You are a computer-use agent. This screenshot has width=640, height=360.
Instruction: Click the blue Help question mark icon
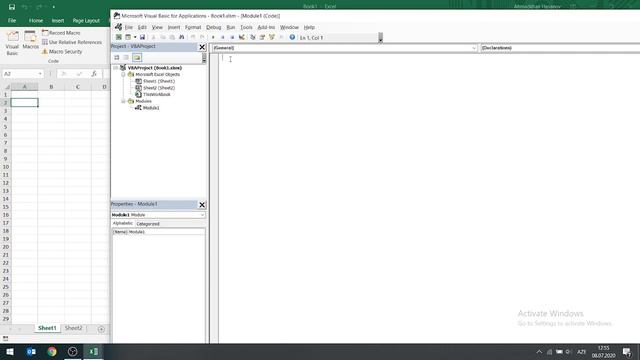[292, 37]
